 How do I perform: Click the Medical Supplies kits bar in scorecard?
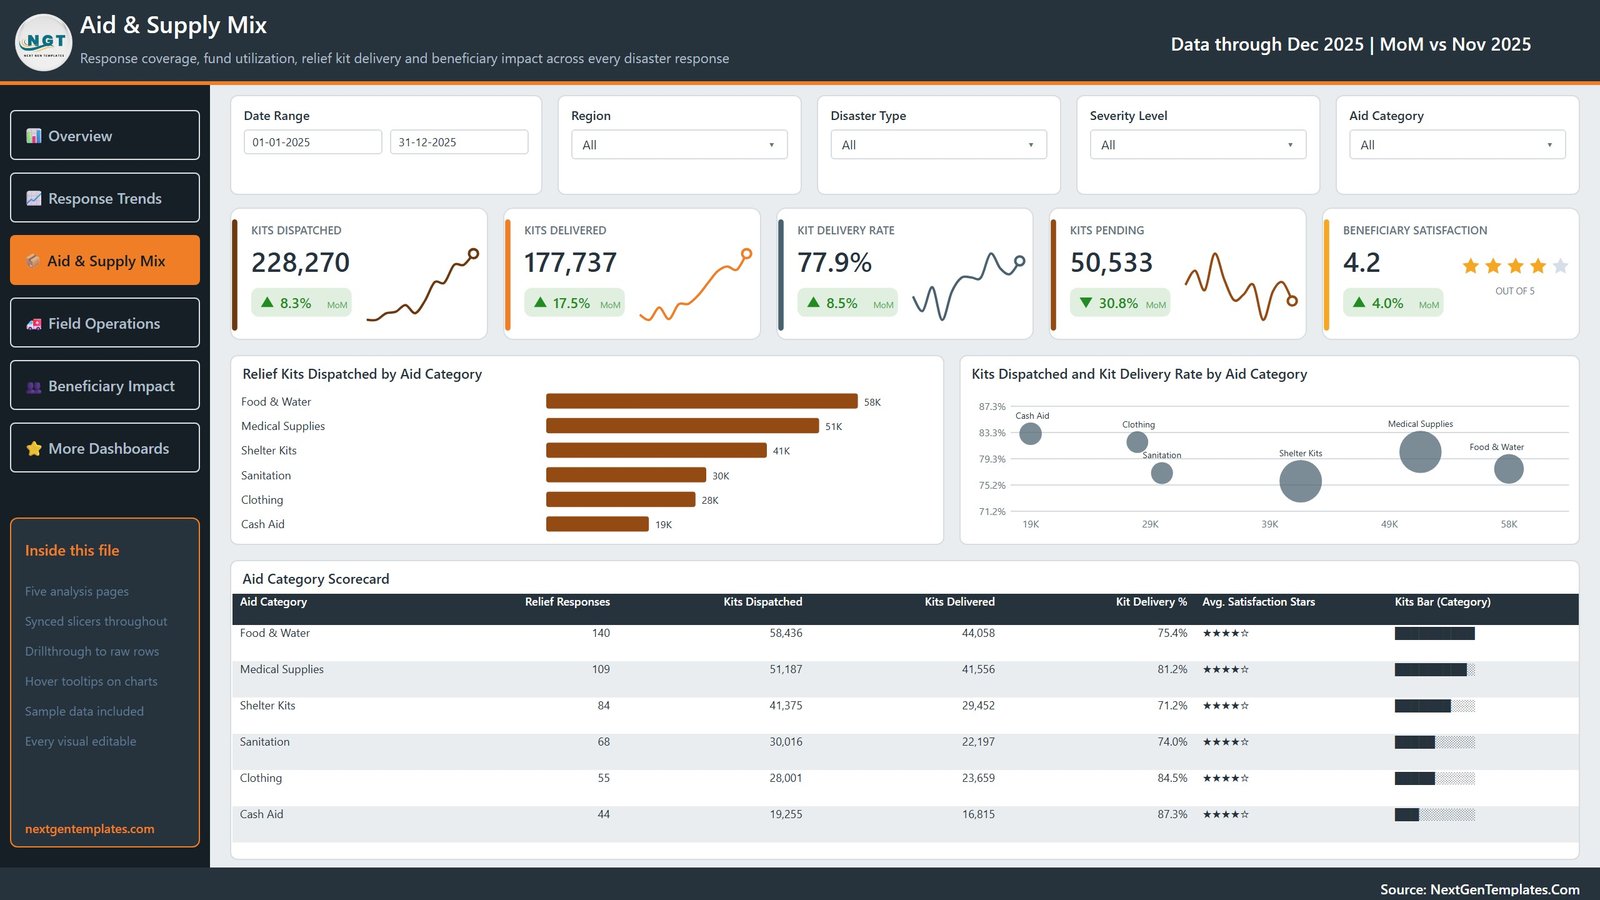(x=1435, y=670)
